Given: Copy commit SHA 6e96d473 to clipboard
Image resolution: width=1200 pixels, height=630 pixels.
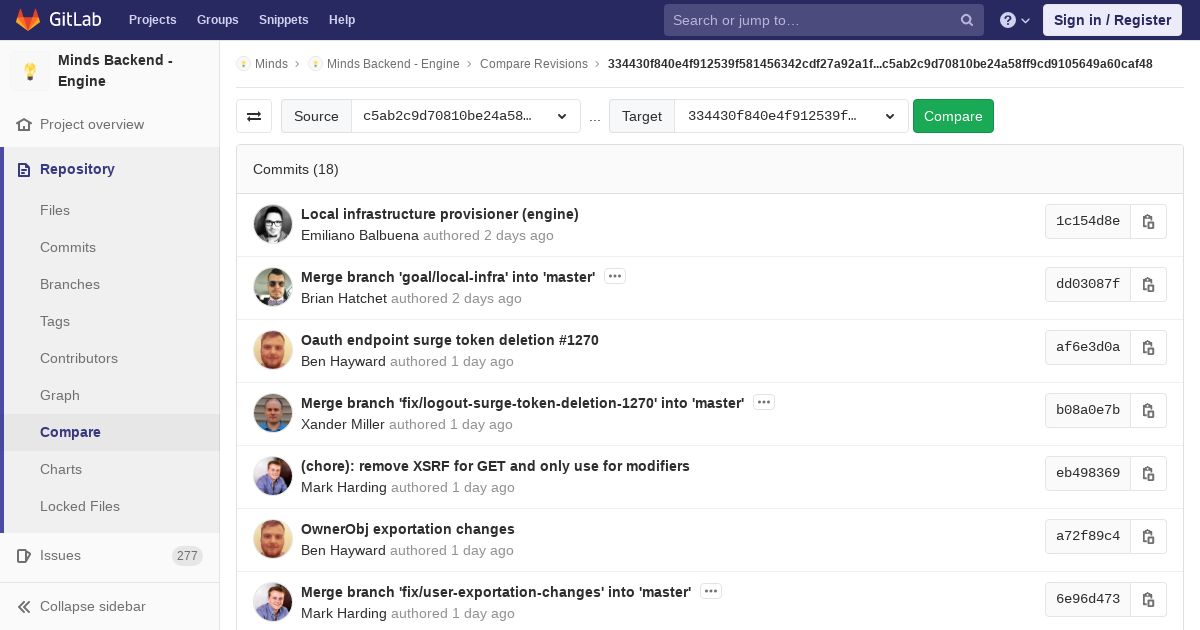Looking at the screenshot, I should coord(1148,600).
